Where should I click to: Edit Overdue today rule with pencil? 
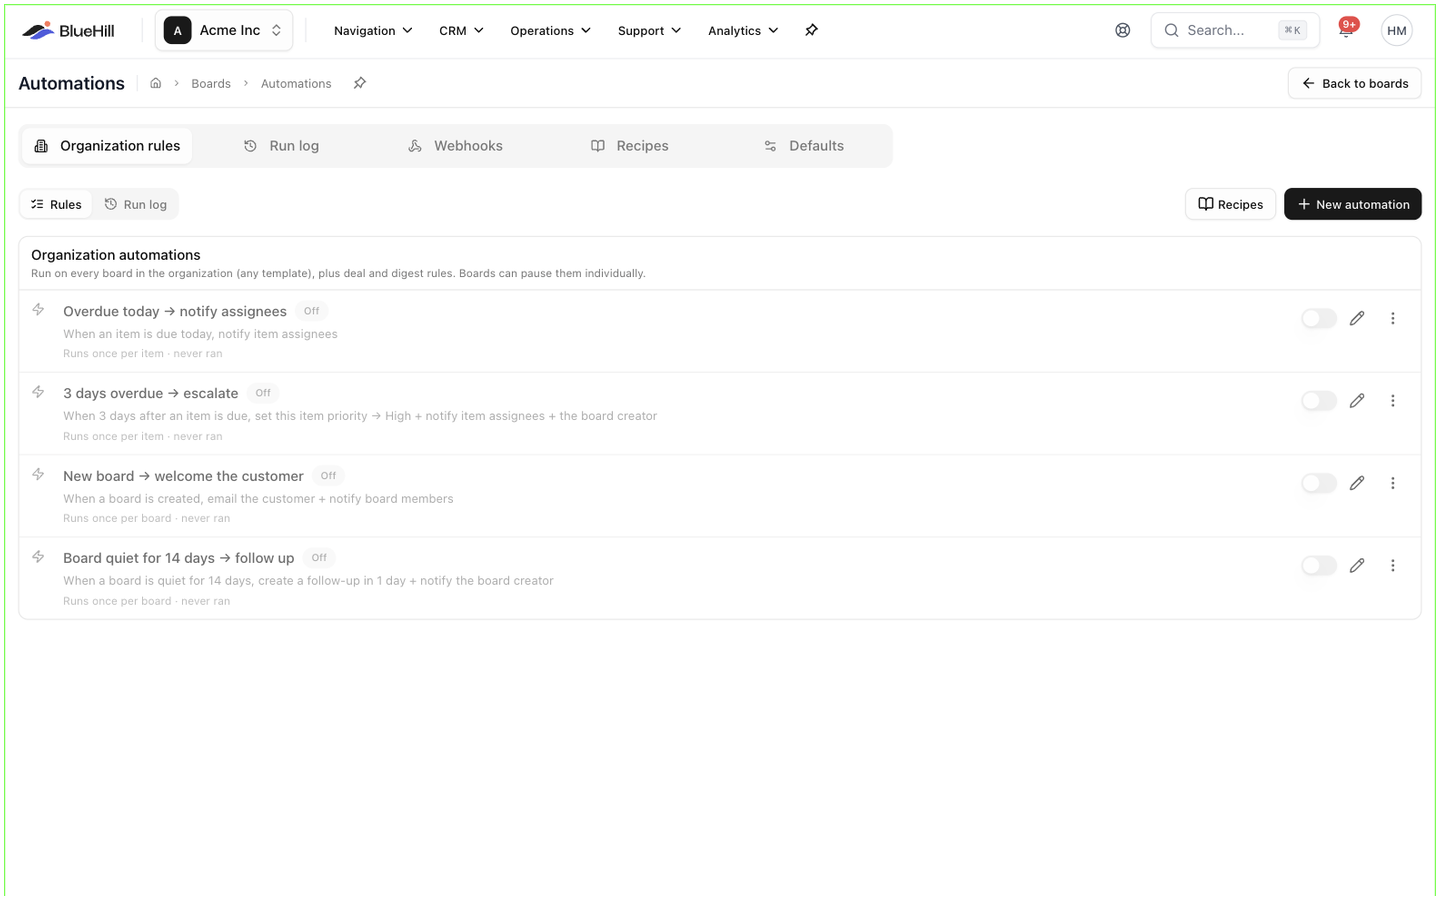(1357, 318)
